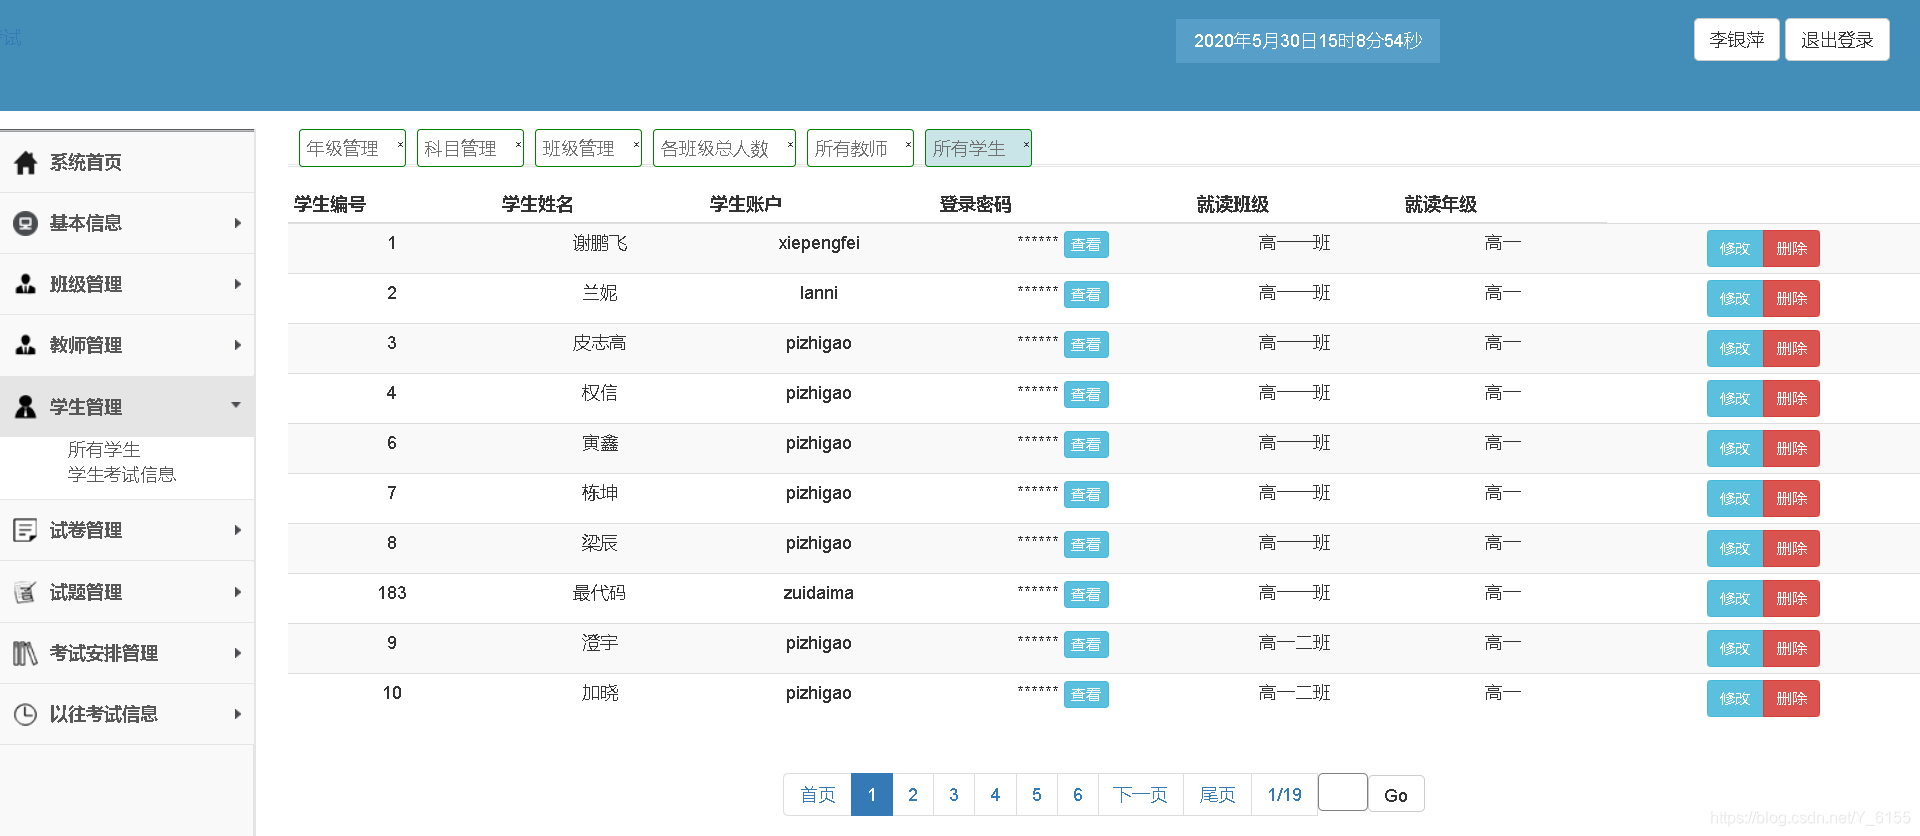View password for student 最代码
The image size is (1920, 836).
1086,595
